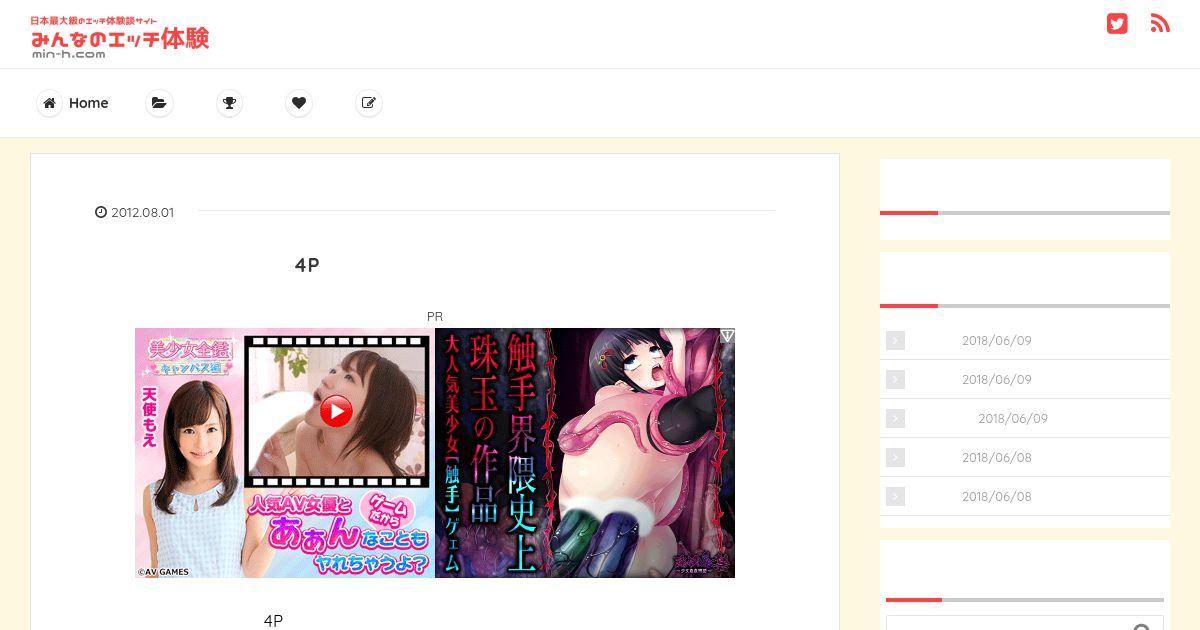Click the PR label above the banners
This screenshot has height=630, width=1200.
(435, 316)
